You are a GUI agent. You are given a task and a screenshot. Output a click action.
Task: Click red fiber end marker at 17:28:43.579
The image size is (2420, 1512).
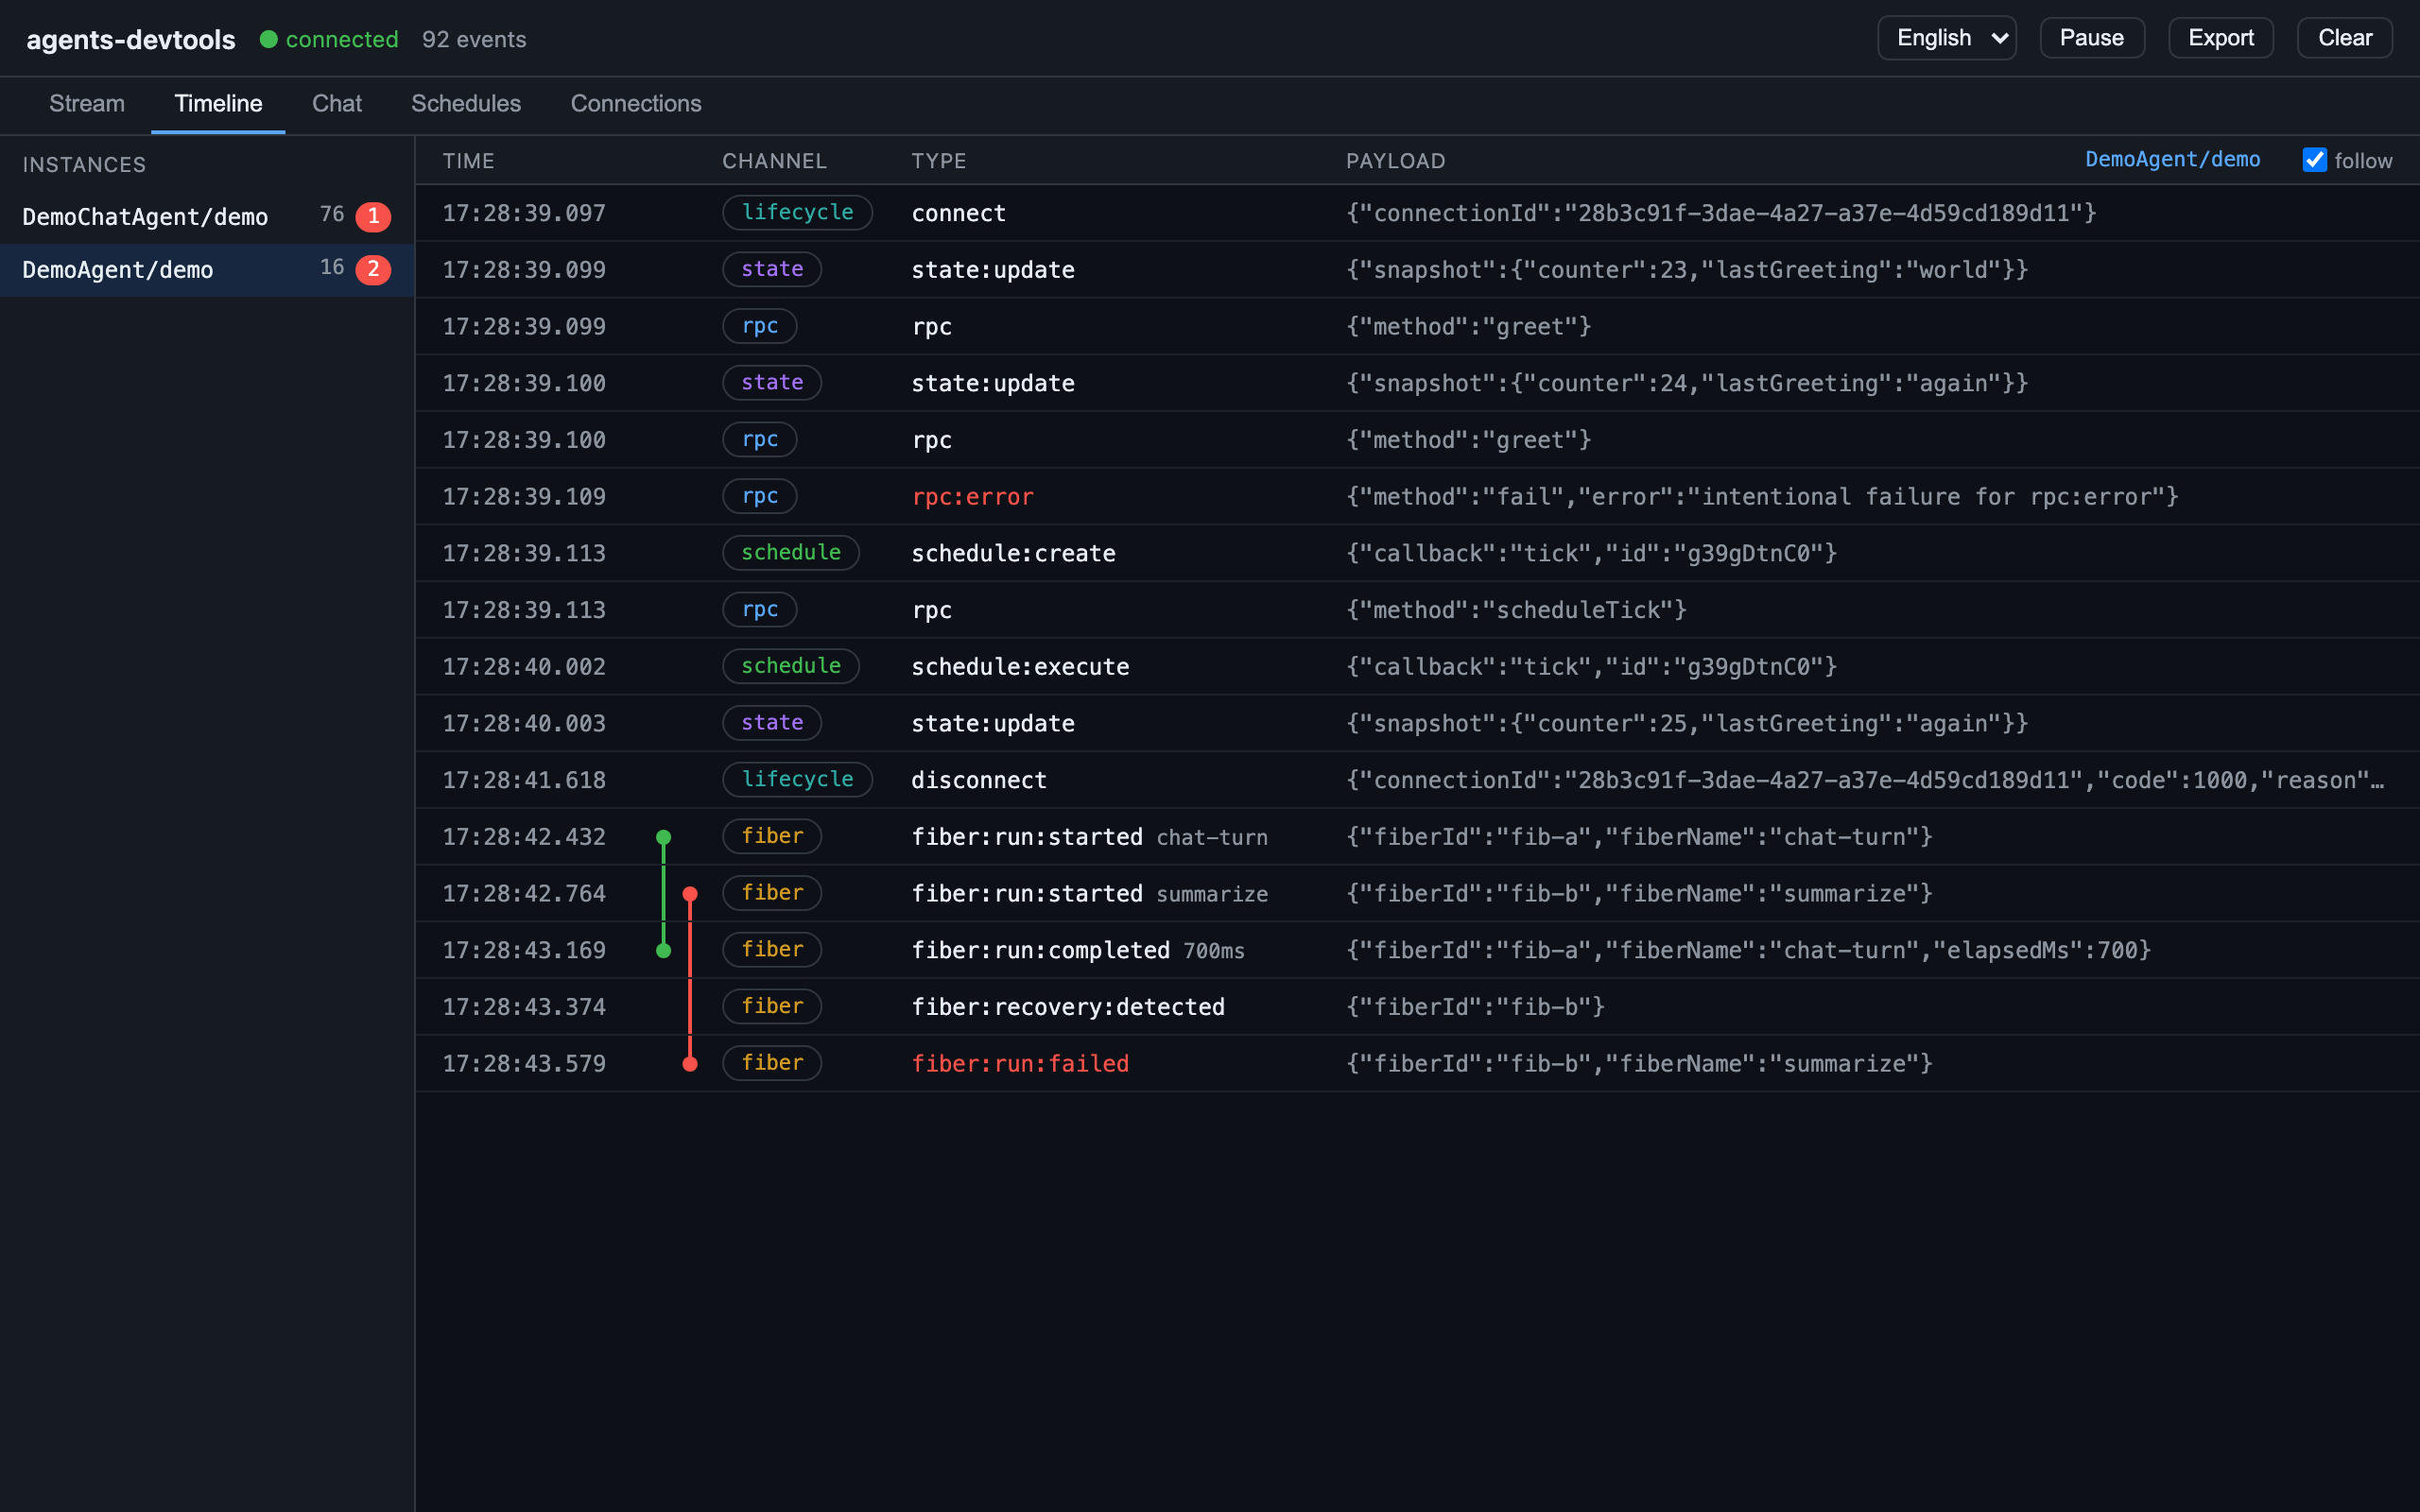coord(690,1064)
